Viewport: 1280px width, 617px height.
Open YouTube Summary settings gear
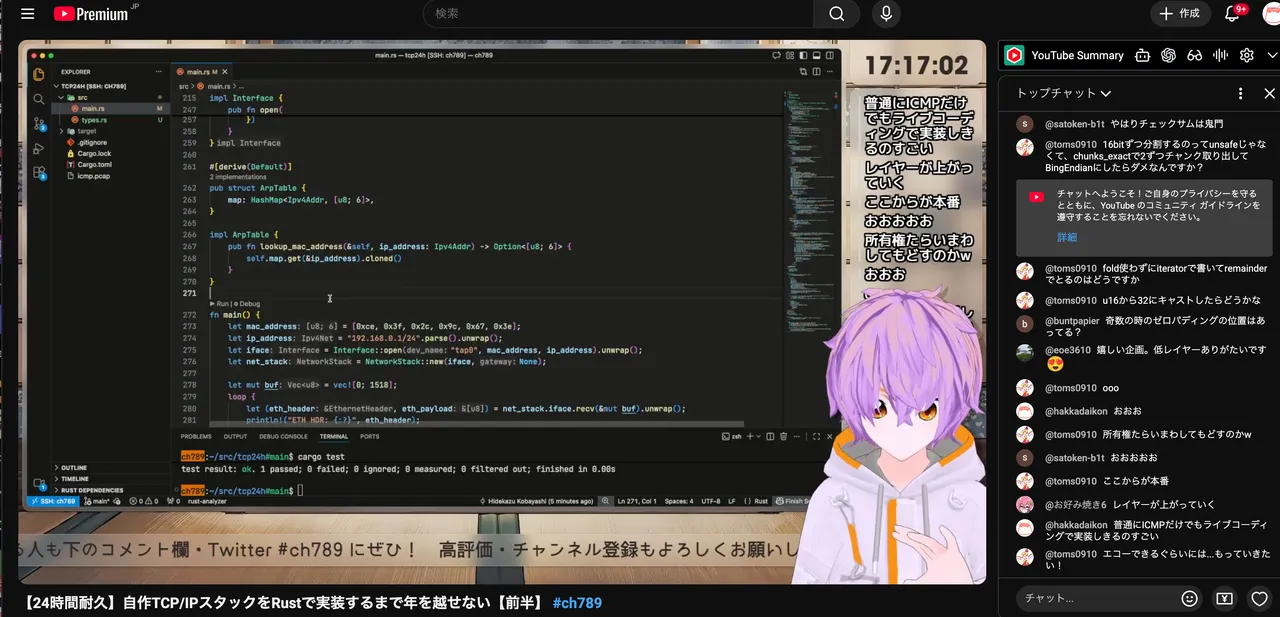click(1246, 56)
